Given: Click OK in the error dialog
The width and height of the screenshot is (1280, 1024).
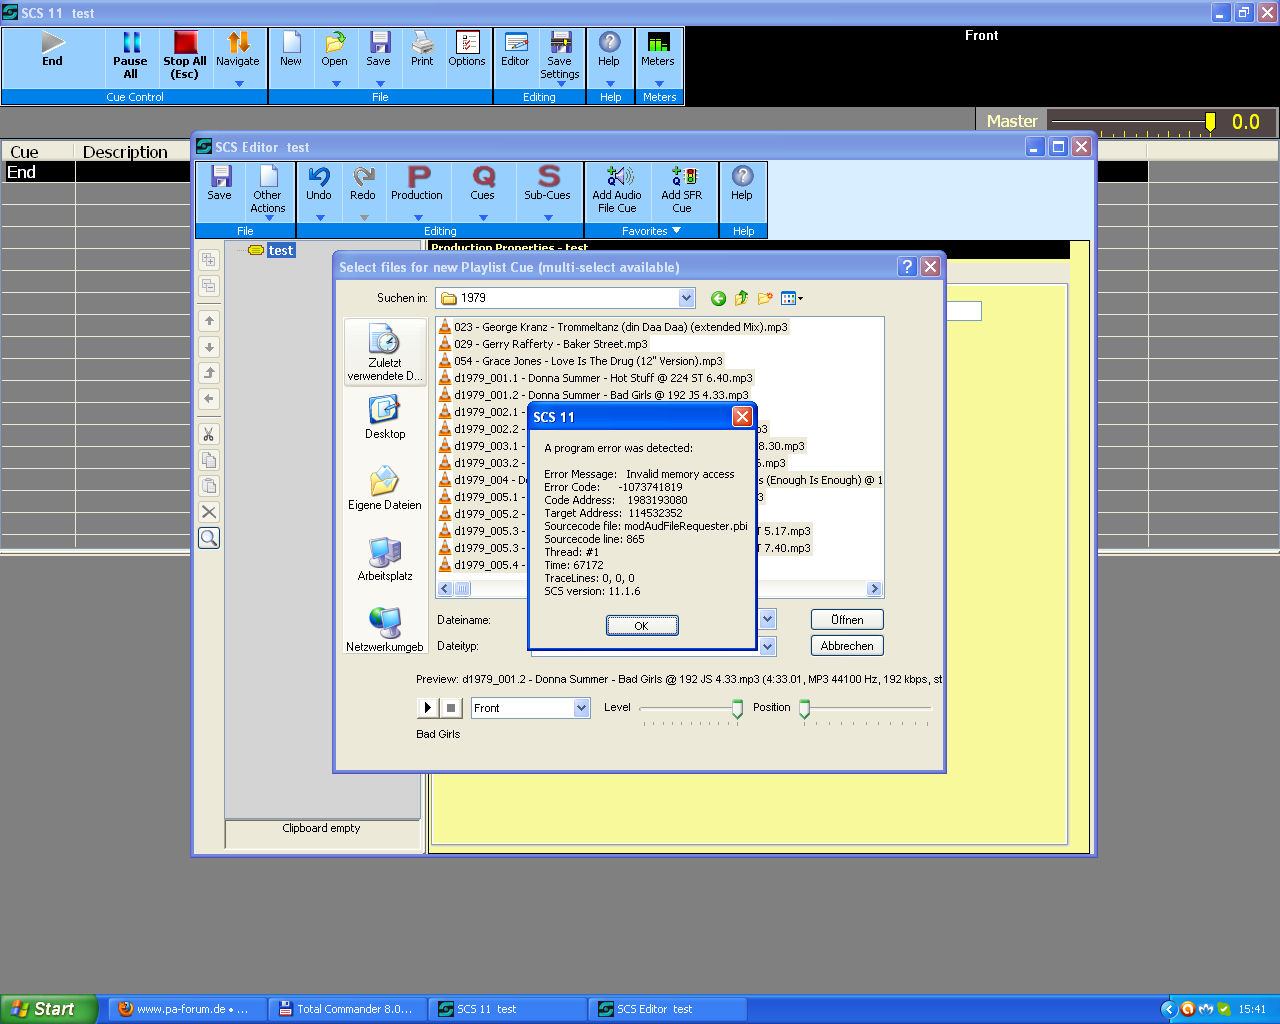Looking at the screenshot, I should (642, 626).
